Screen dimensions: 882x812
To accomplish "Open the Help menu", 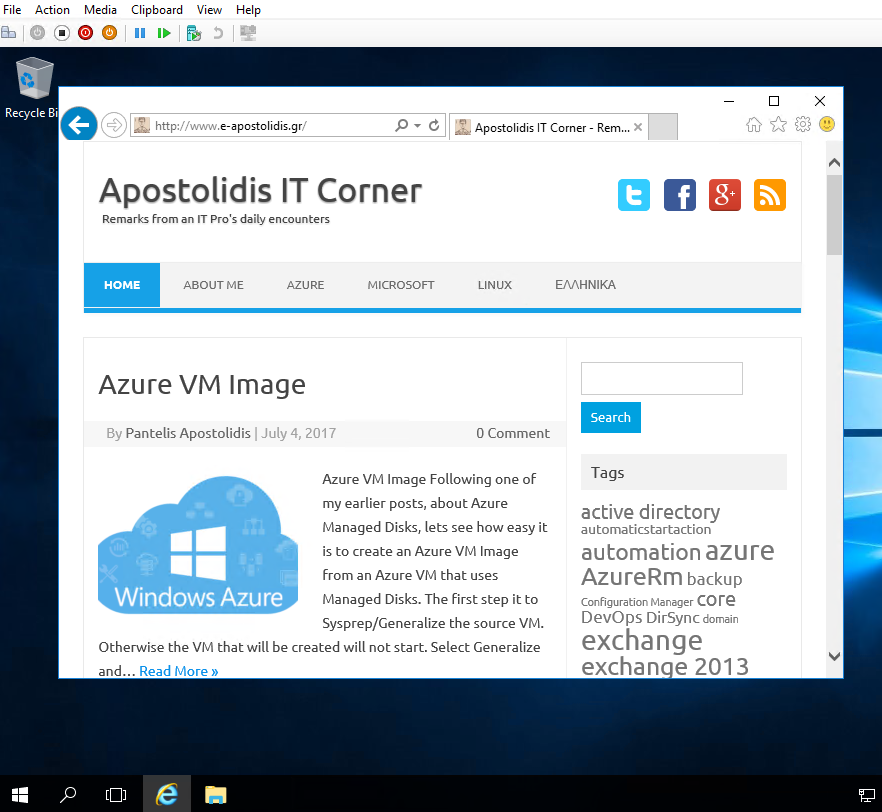I will coord(248,10).
